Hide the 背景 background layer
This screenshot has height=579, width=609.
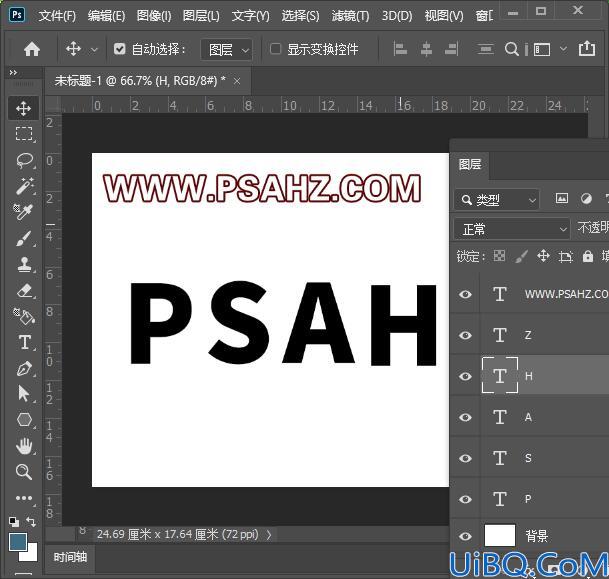[x=465, y=536]
